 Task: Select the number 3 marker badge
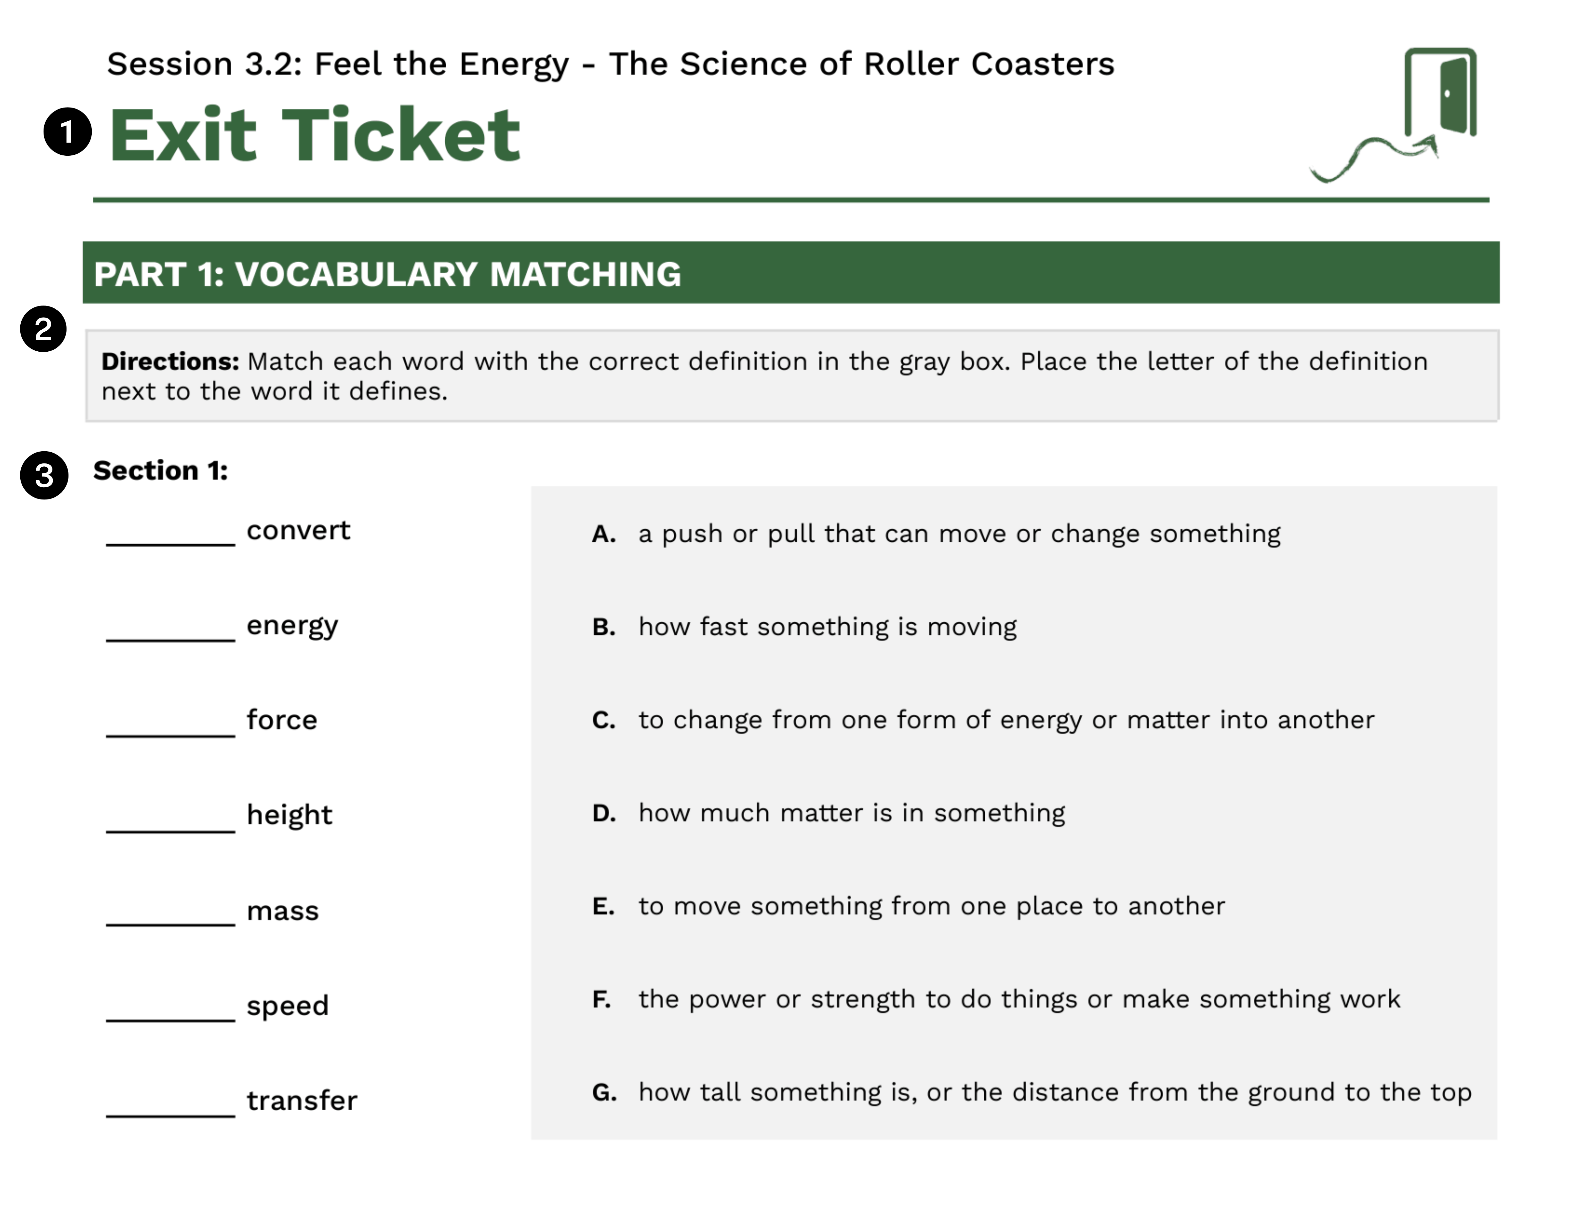click(44, 475)
